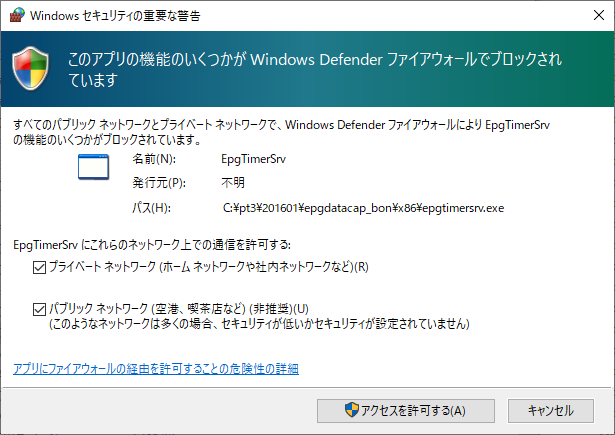
Task: Click アクセスを許可する(A) button
Action: click(x=406, y=411)
